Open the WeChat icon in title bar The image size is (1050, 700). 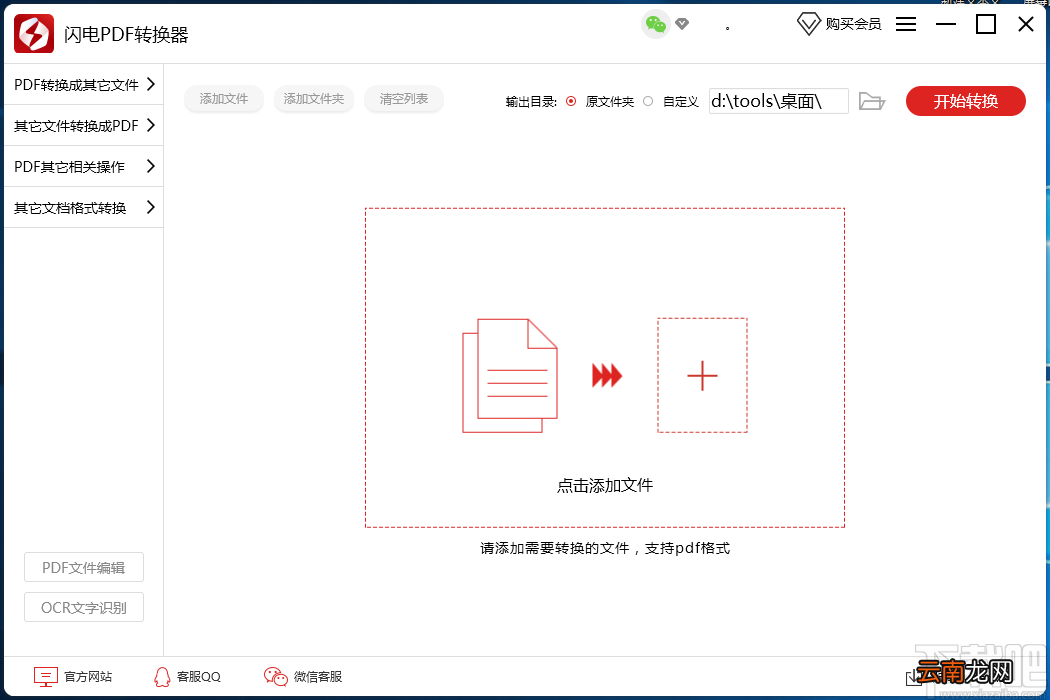[x=656, y=25]
